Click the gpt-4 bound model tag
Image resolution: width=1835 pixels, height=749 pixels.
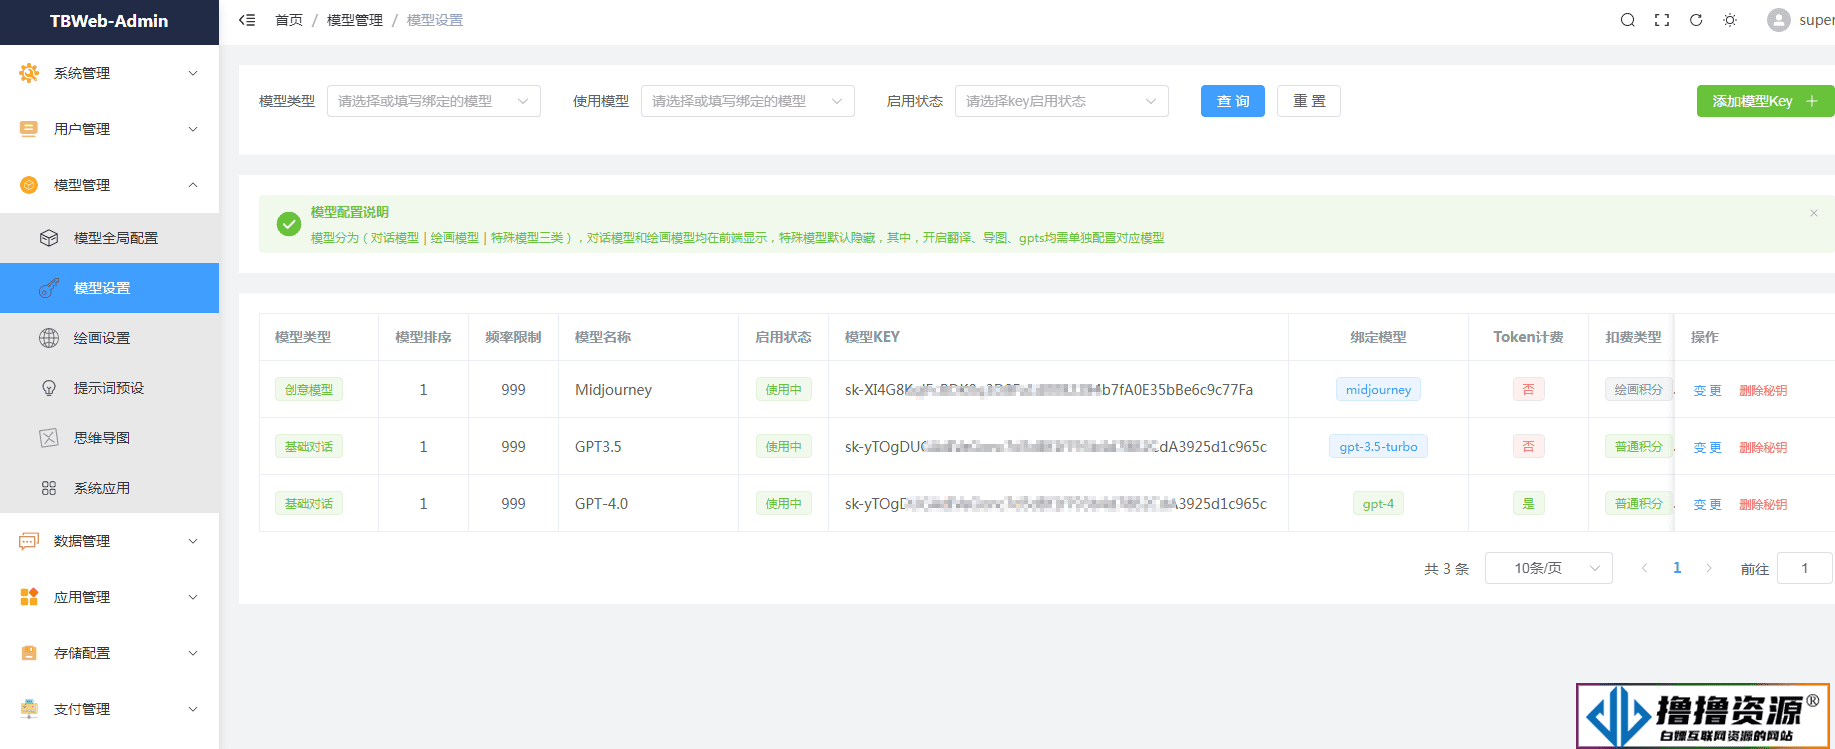pyautogui.click(x=1378, y=503)
